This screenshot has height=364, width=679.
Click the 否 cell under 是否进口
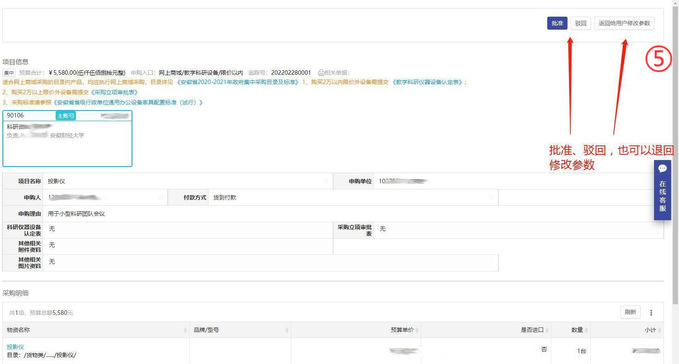click(x=544, y=349)
